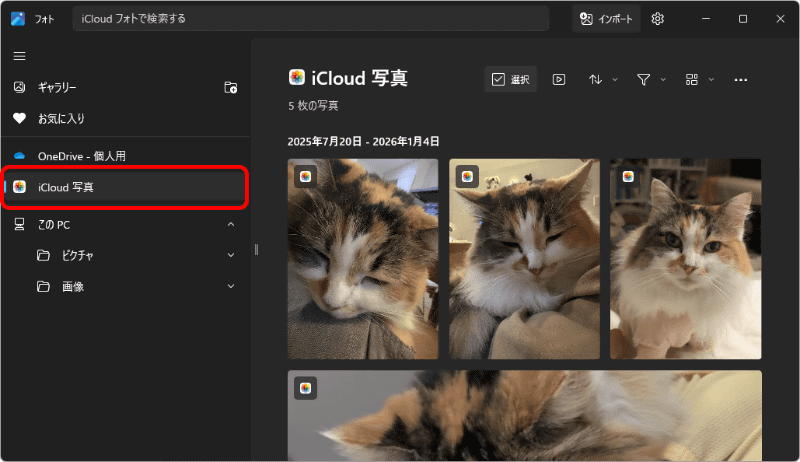Click the add folder icon beside ギャラリー
The image size is (800, 462).
pyautogui.click(x=231, y=88)
